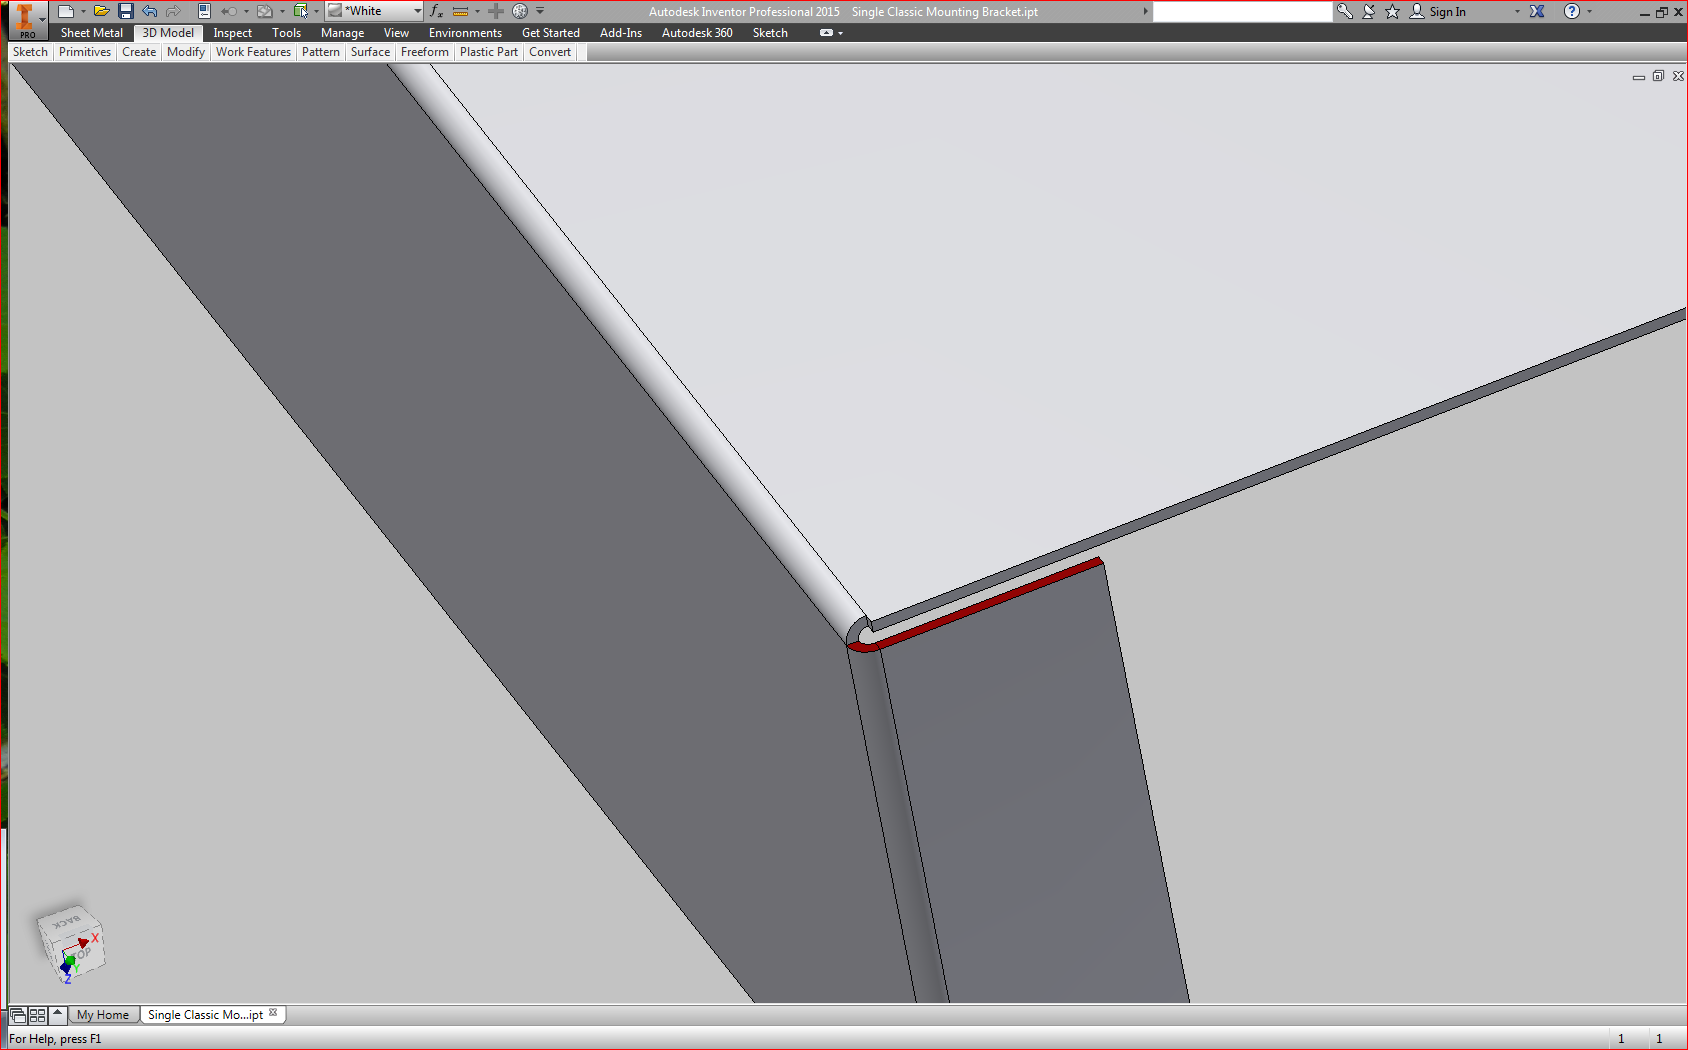1688x1050 pixels.
Task: Open the Modify panel button
Action: (x=186, y=52)
